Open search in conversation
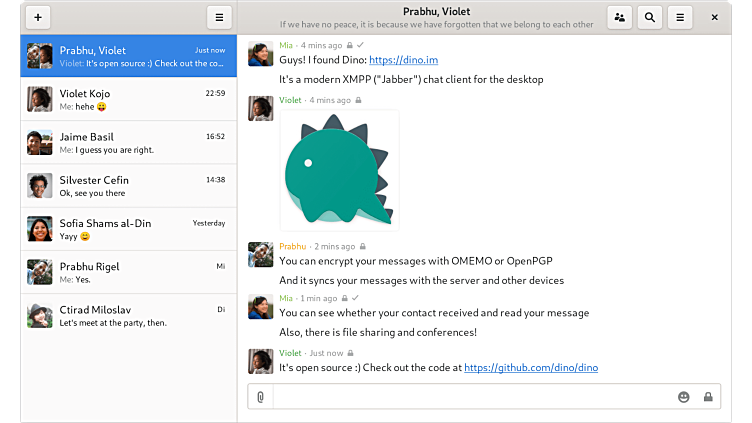Screen dimensions: 752x423 tap(650, 17)
